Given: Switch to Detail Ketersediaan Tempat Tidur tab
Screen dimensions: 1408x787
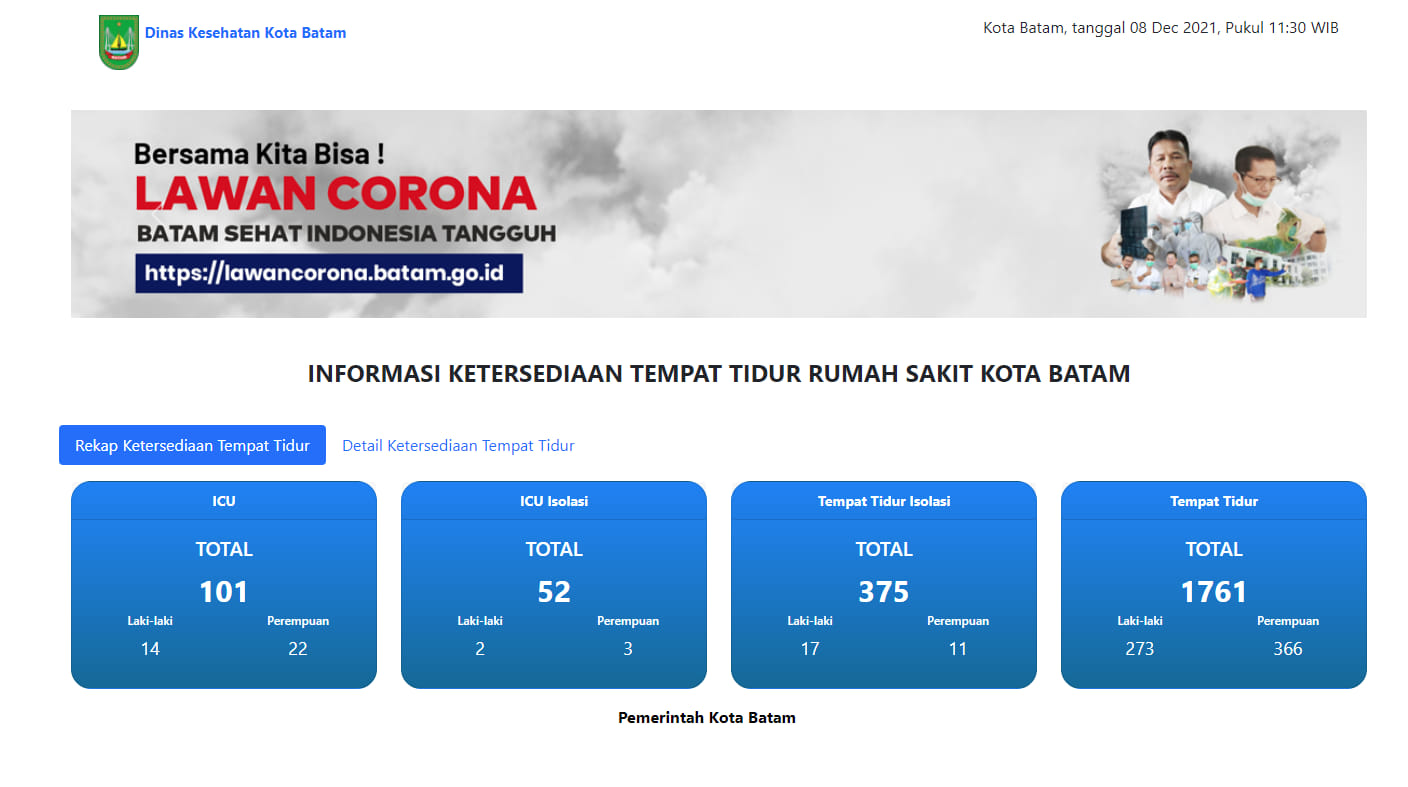Looking at the screenshot, I should [x=458, y=446].
